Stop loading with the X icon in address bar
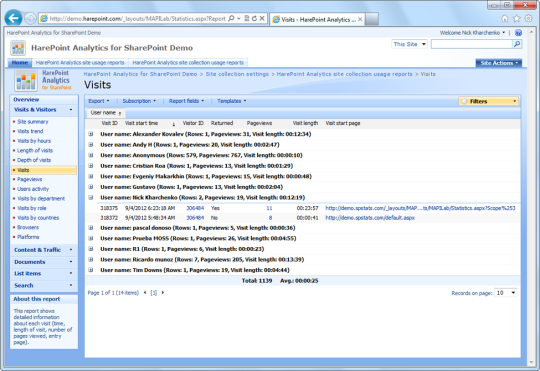540x371 pixels. pos(262,19)
